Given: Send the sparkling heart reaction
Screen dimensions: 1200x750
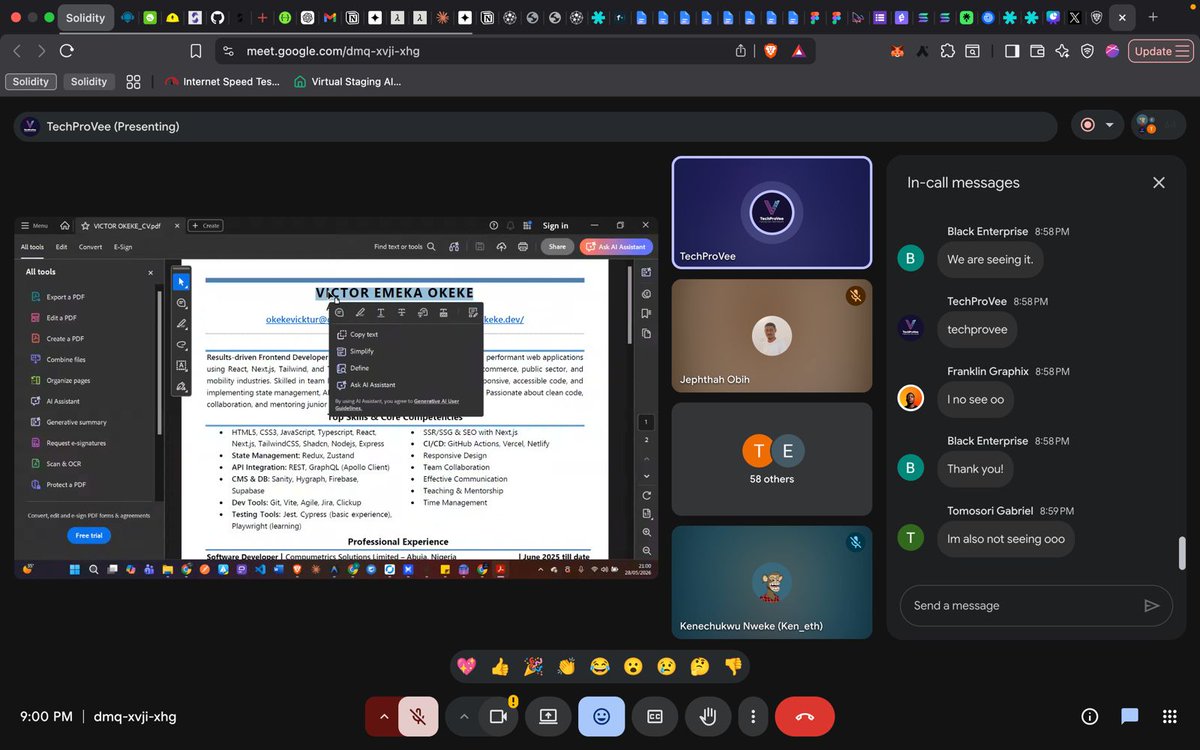Looking at the screenshot, I should pyautogui.click(x=467, y=666).
